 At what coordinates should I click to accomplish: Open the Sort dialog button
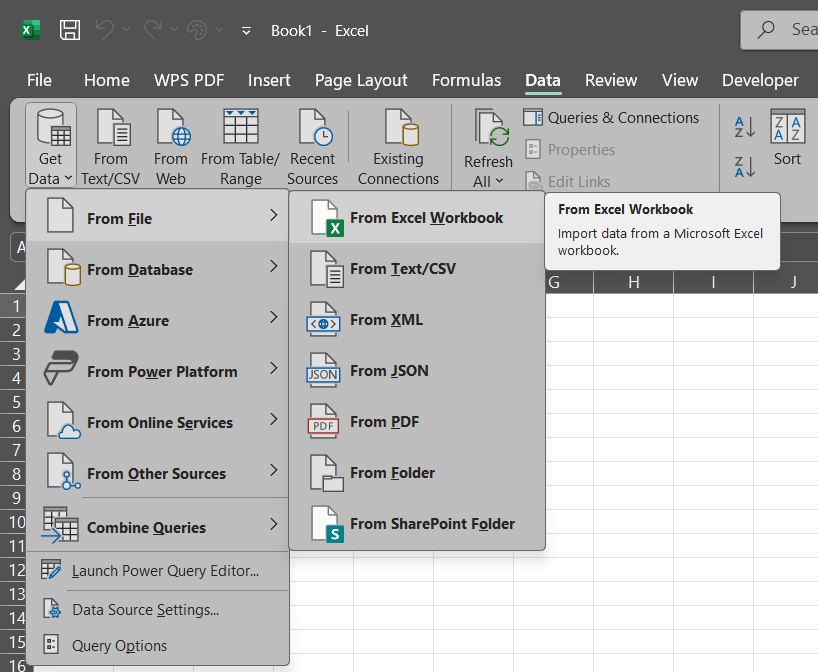pyautogui.click(x=787, y=138)
